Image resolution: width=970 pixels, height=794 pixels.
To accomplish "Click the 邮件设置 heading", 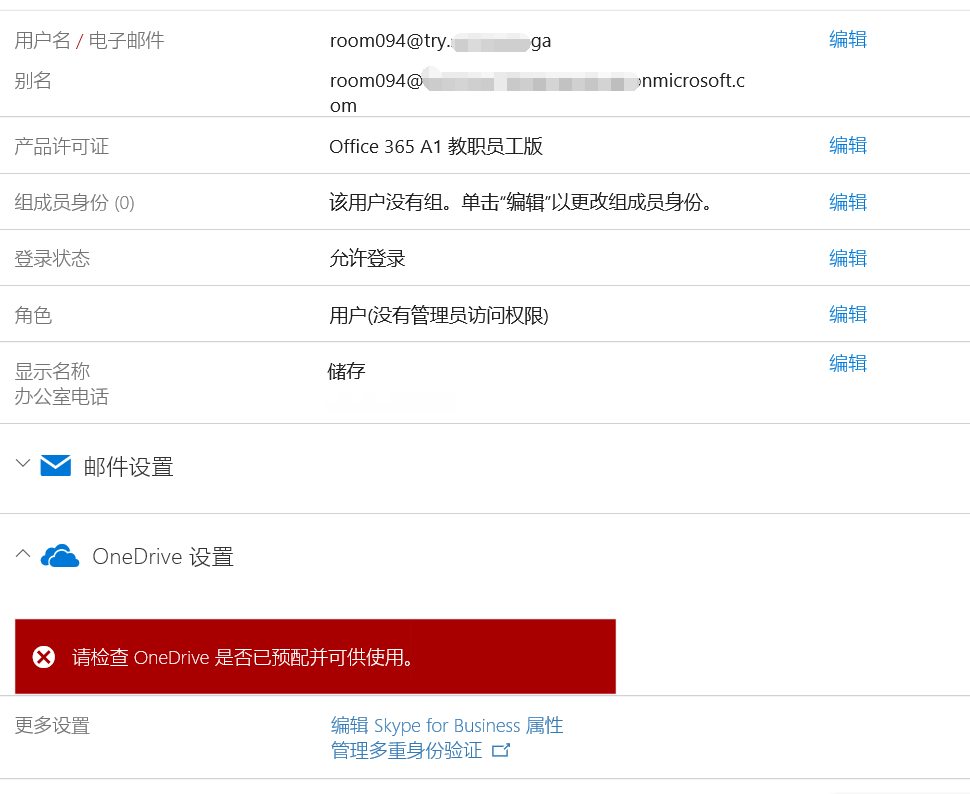I will tap(128, 467).
